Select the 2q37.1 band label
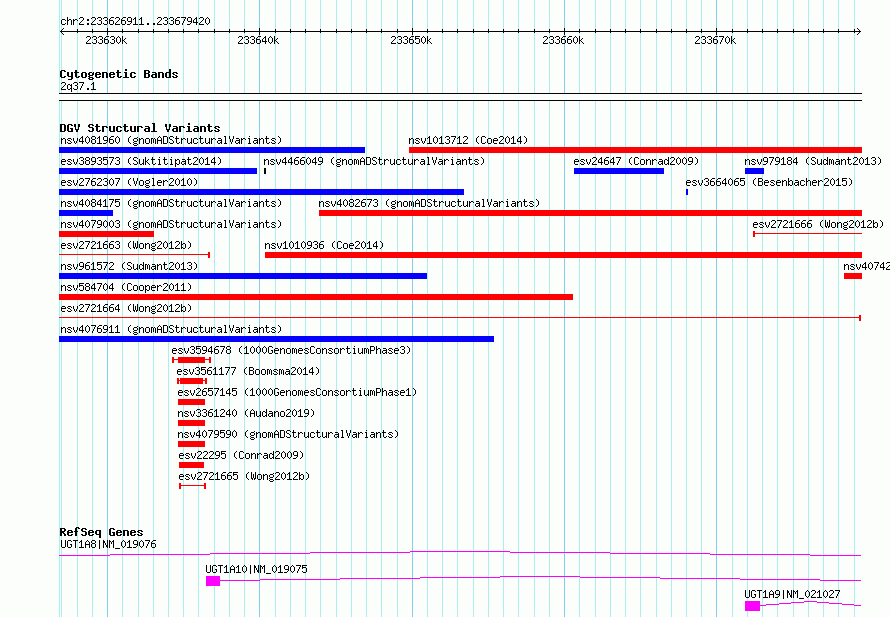Screen dimensions: 890x617 coord(78,87)
